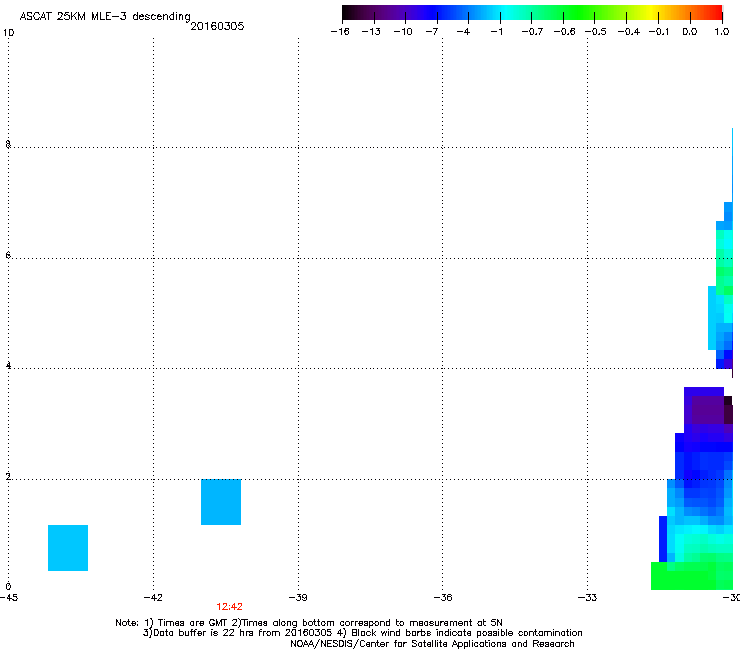Click the -4 legend label
740x650 pixels.
pyautogui.click(x=463, y=32)
